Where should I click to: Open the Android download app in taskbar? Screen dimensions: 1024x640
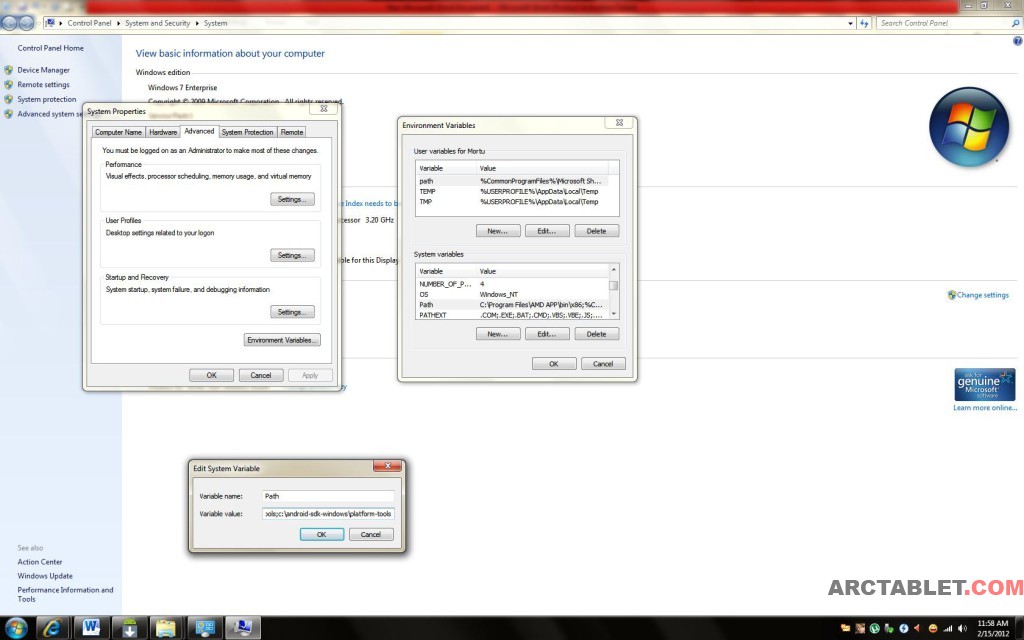pyautogui.click(x=129, y=628)
